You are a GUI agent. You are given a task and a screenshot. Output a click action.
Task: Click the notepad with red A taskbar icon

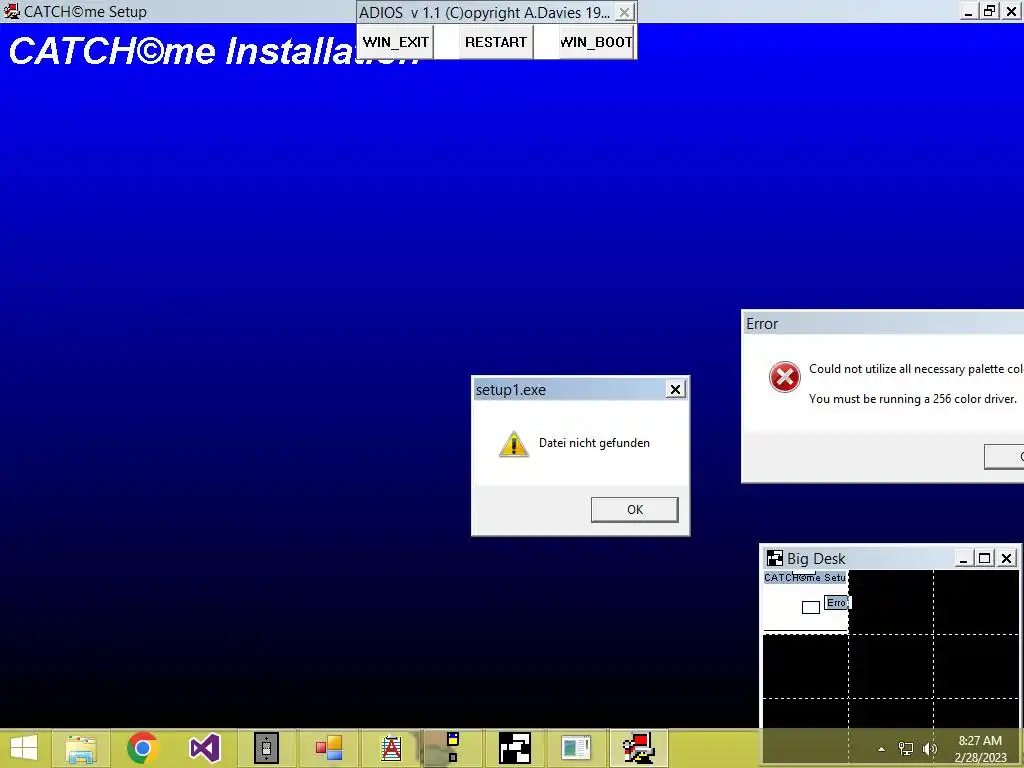[x=391, y=748]
